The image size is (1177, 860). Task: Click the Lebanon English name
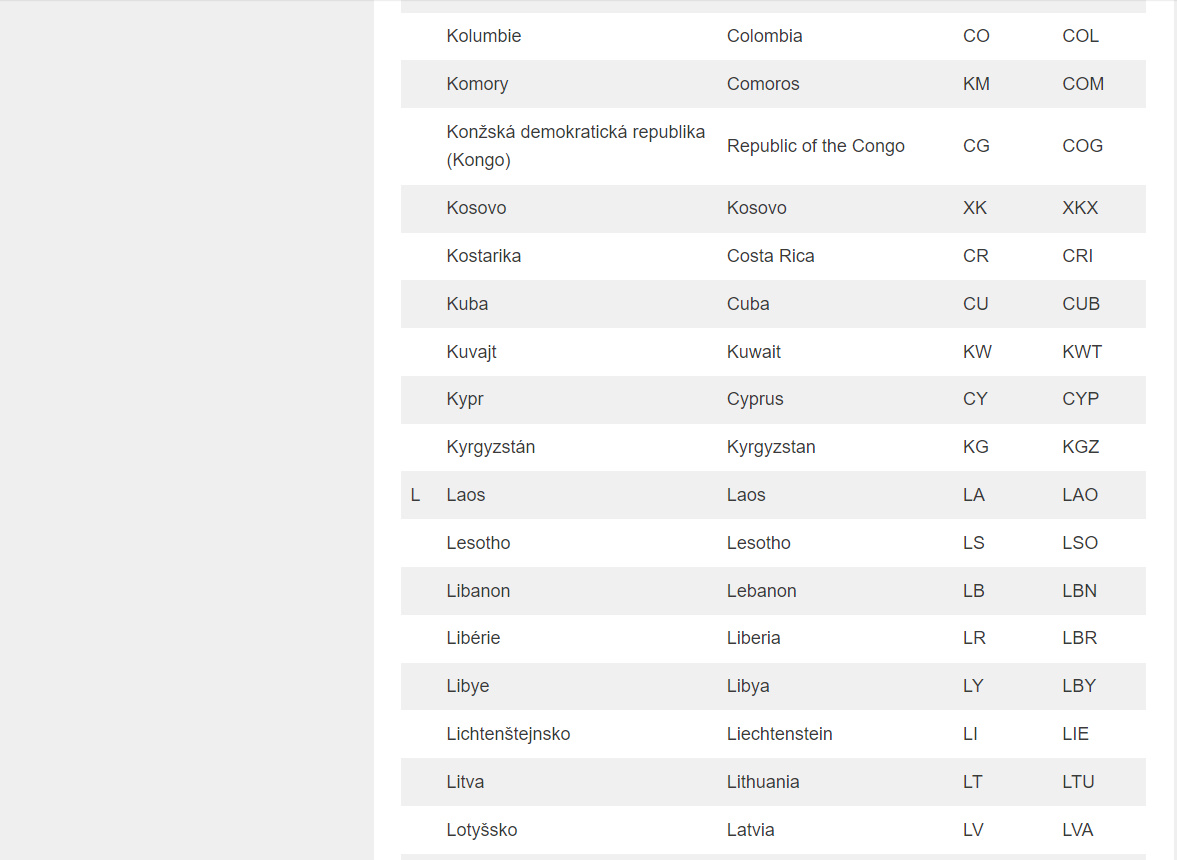761,591
